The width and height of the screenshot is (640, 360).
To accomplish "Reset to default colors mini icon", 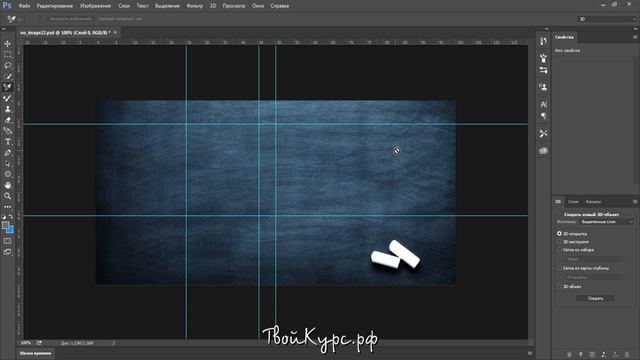I will click(x=4, y=217).
